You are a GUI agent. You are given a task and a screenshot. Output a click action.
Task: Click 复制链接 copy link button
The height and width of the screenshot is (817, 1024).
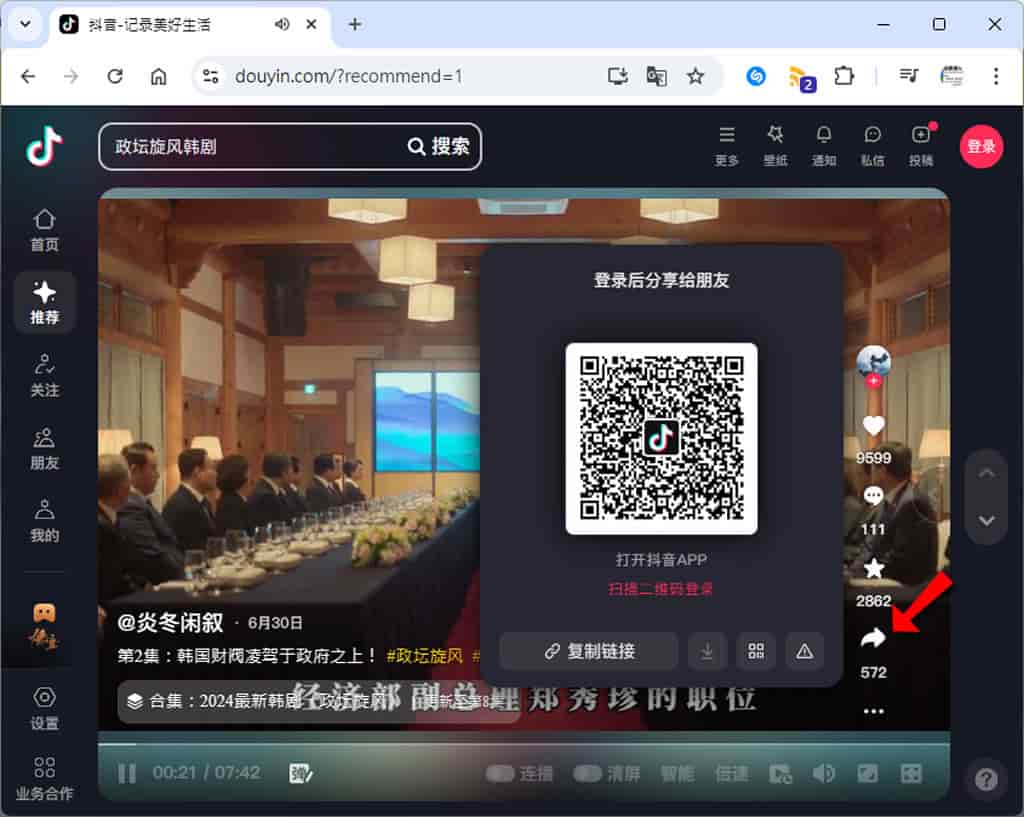[x=589, y=651]
